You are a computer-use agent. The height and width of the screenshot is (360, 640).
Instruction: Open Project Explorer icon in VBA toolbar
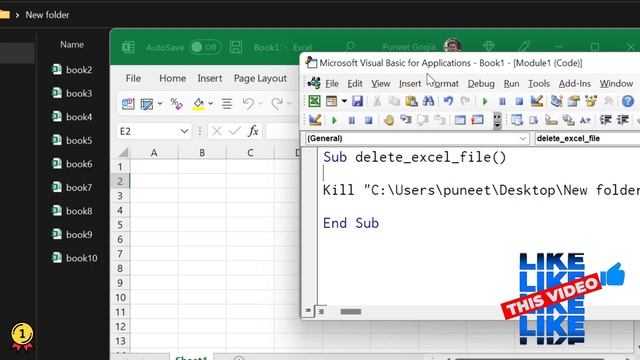[556, 101]
